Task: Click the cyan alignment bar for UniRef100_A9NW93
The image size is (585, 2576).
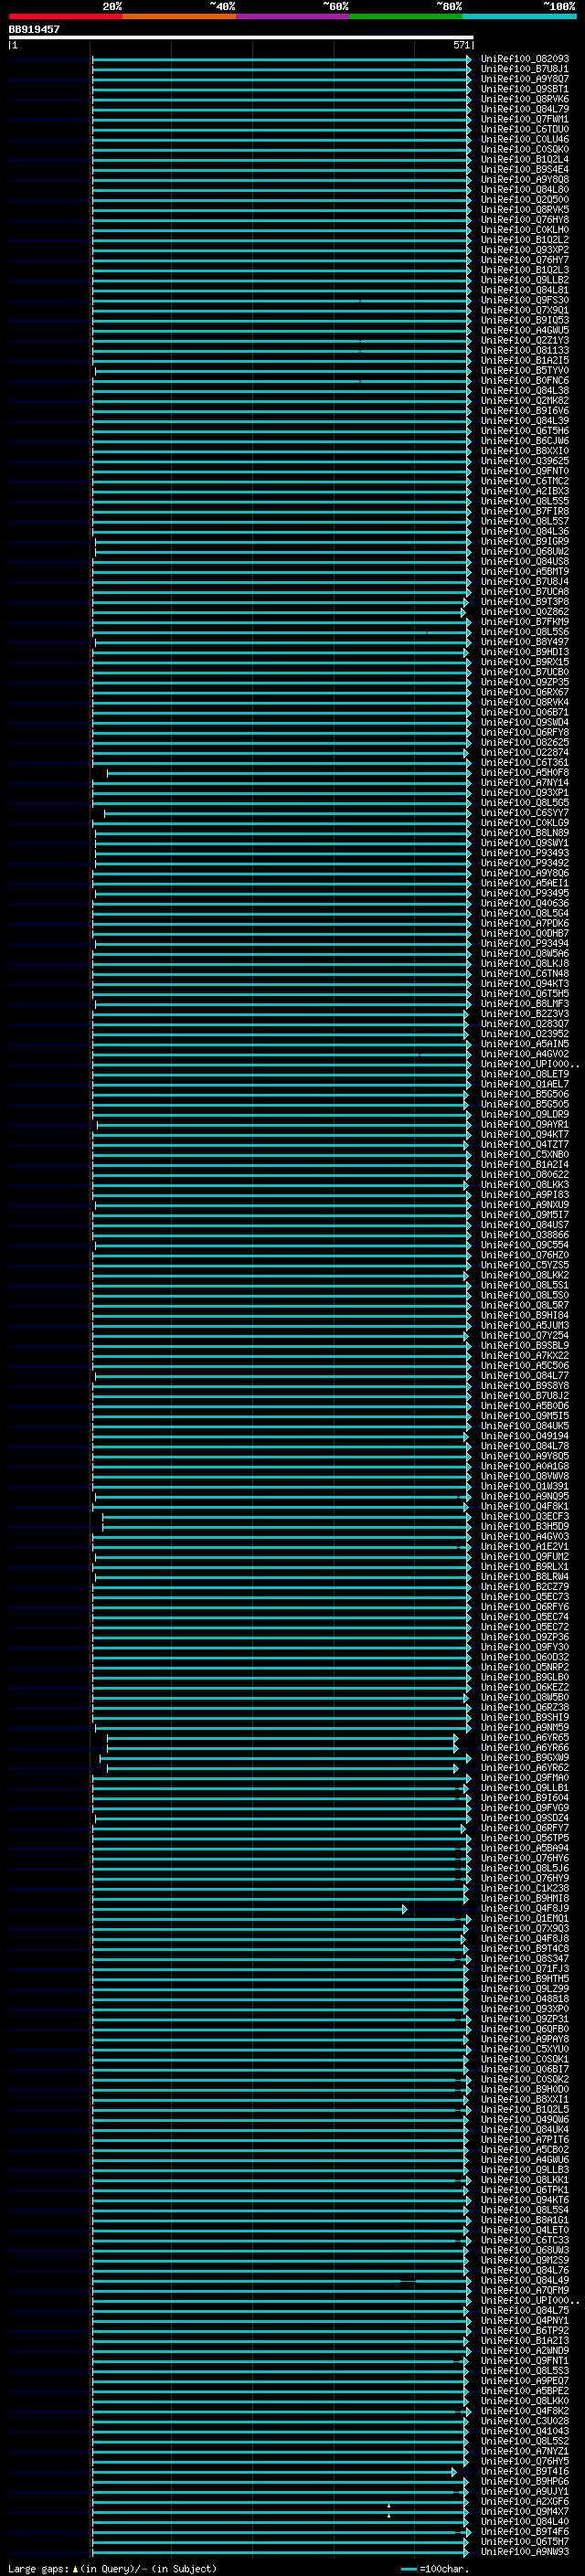Action: tap(280, 2552)
